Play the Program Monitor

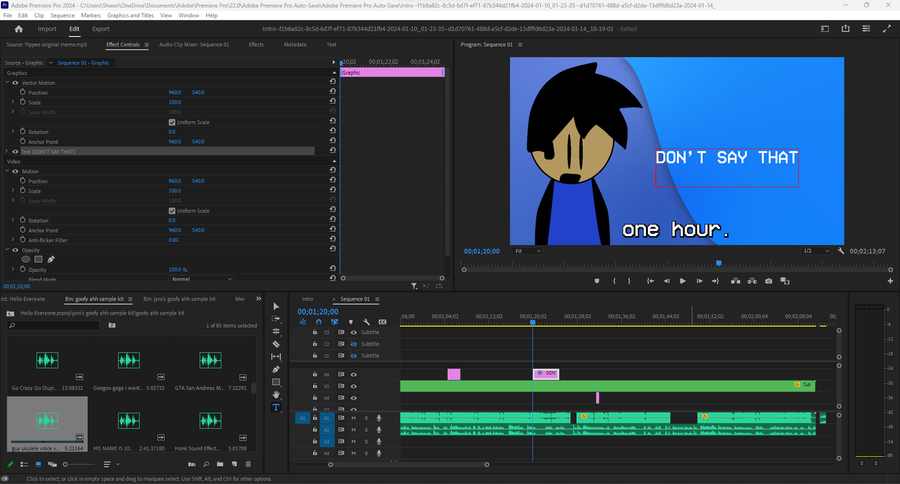pos(682,281)
